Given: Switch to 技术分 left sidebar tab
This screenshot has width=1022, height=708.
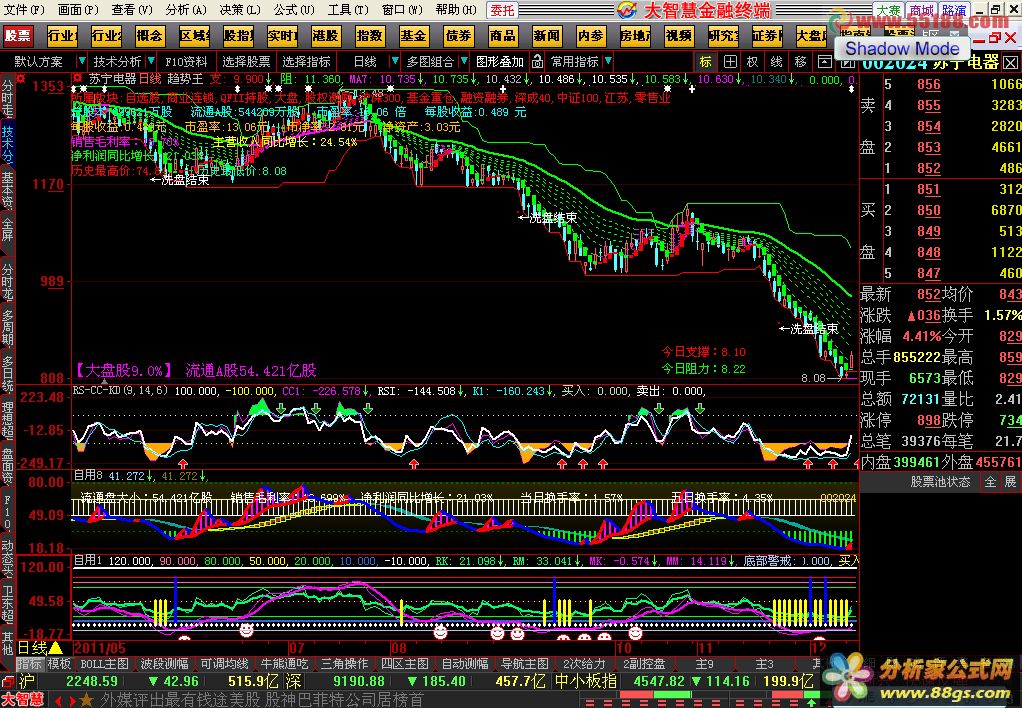Looking at the screenshot, I should coord(7,144).
